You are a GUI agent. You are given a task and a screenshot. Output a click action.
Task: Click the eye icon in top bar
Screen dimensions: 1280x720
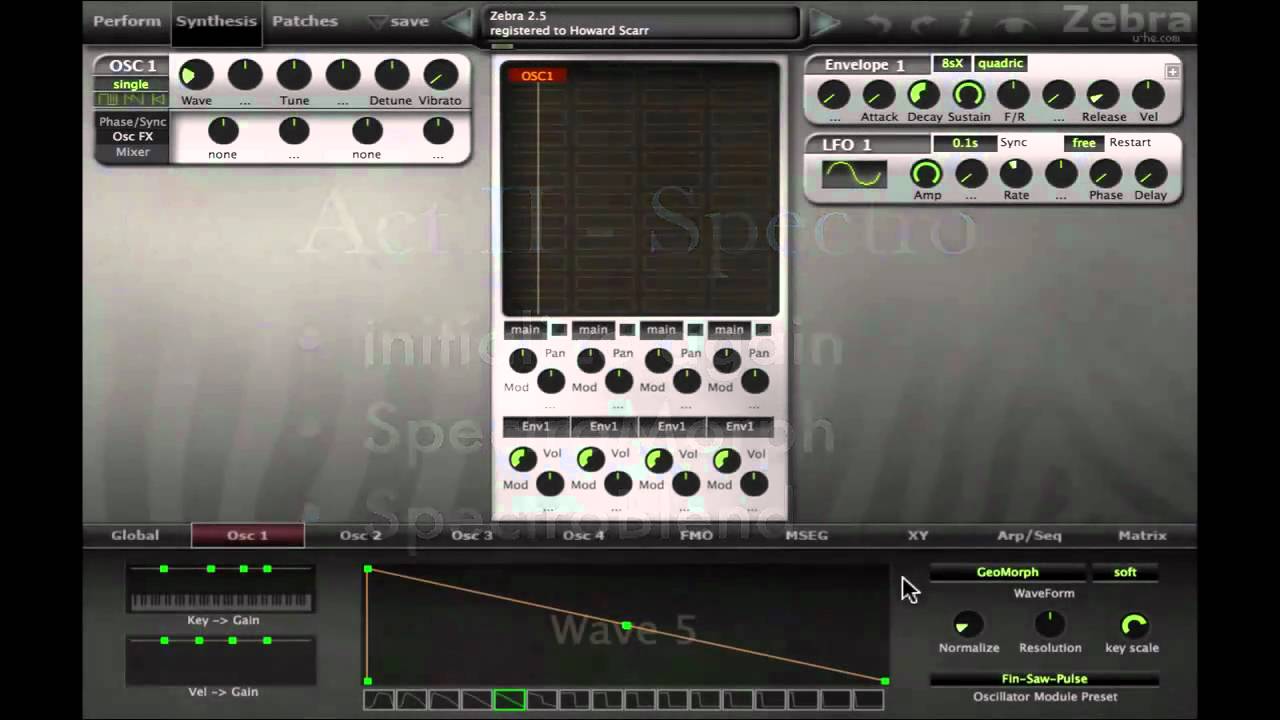[1014, 23]
